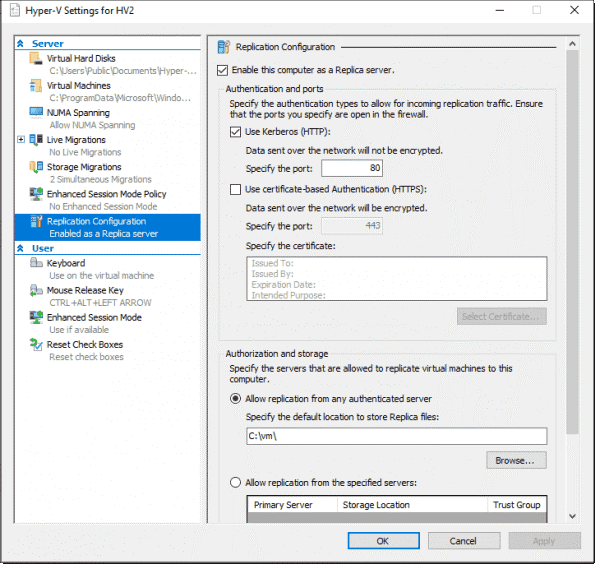The image size is (600, 569).
Task: Click the OK button
Action: 383,541
